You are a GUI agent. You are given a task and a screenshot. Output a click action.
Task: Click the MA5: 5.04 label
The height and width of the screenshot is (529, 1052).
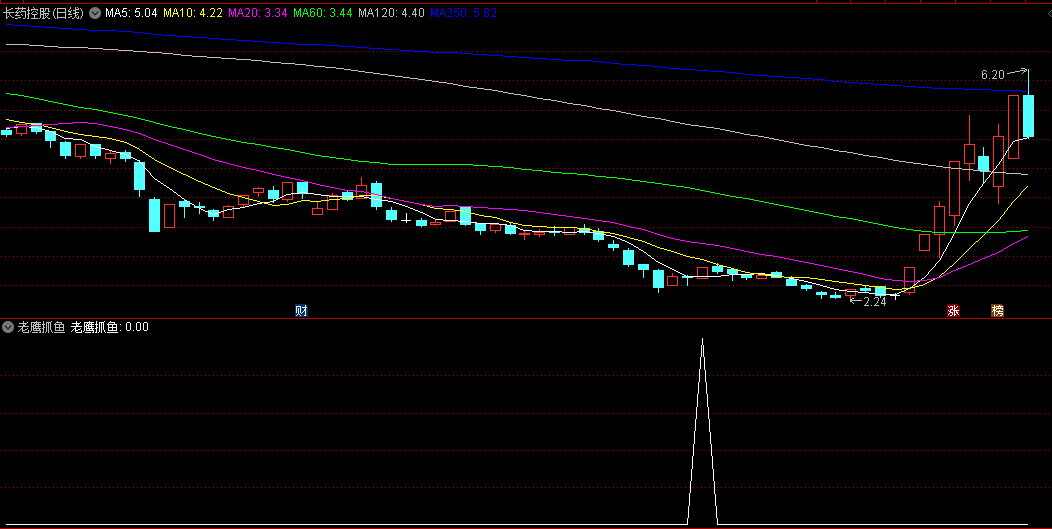click(132, 13)
